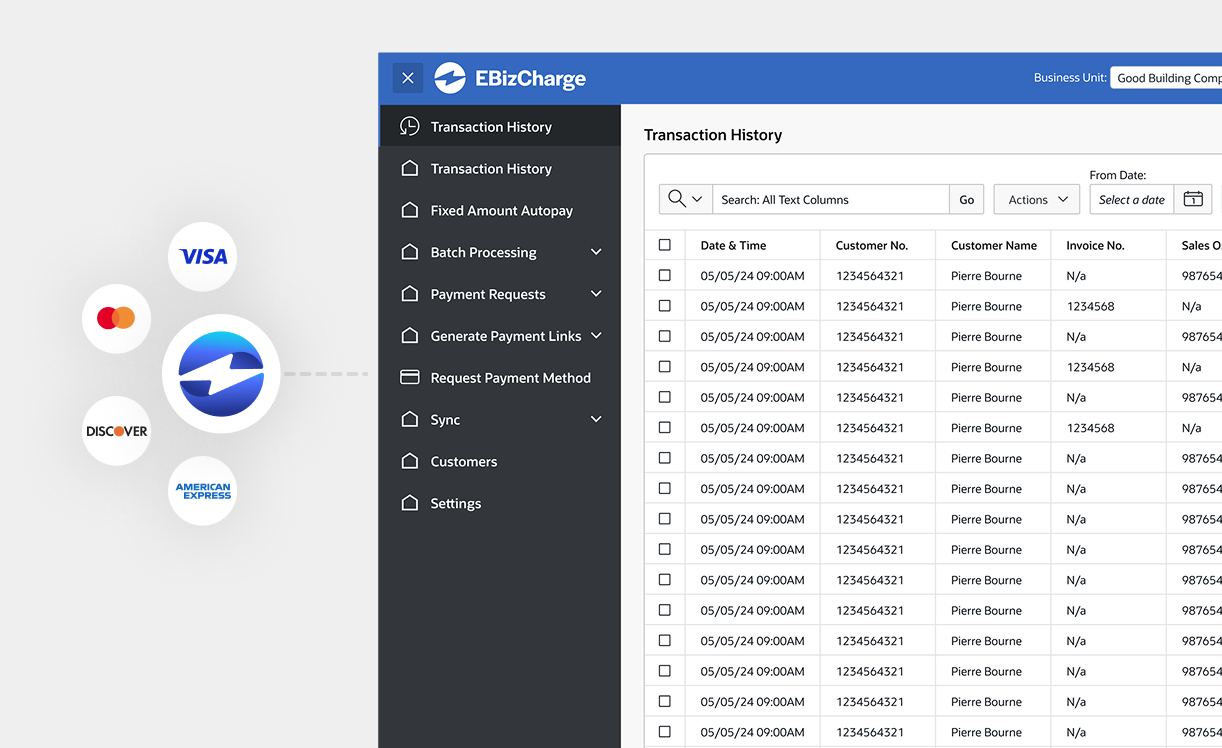The image size is (1222, 748).
Task: Expand the Batch Processing submenu chevron
Action: [596, 252]
